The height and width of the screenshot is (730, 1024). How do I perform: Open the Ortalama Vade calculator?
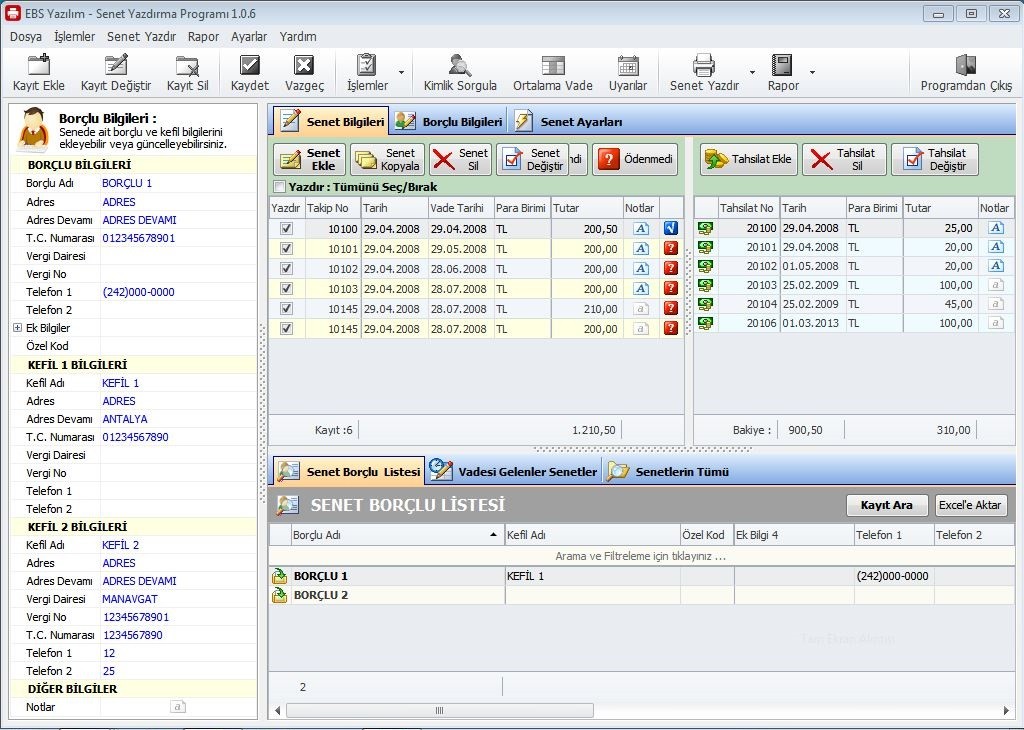553,66
